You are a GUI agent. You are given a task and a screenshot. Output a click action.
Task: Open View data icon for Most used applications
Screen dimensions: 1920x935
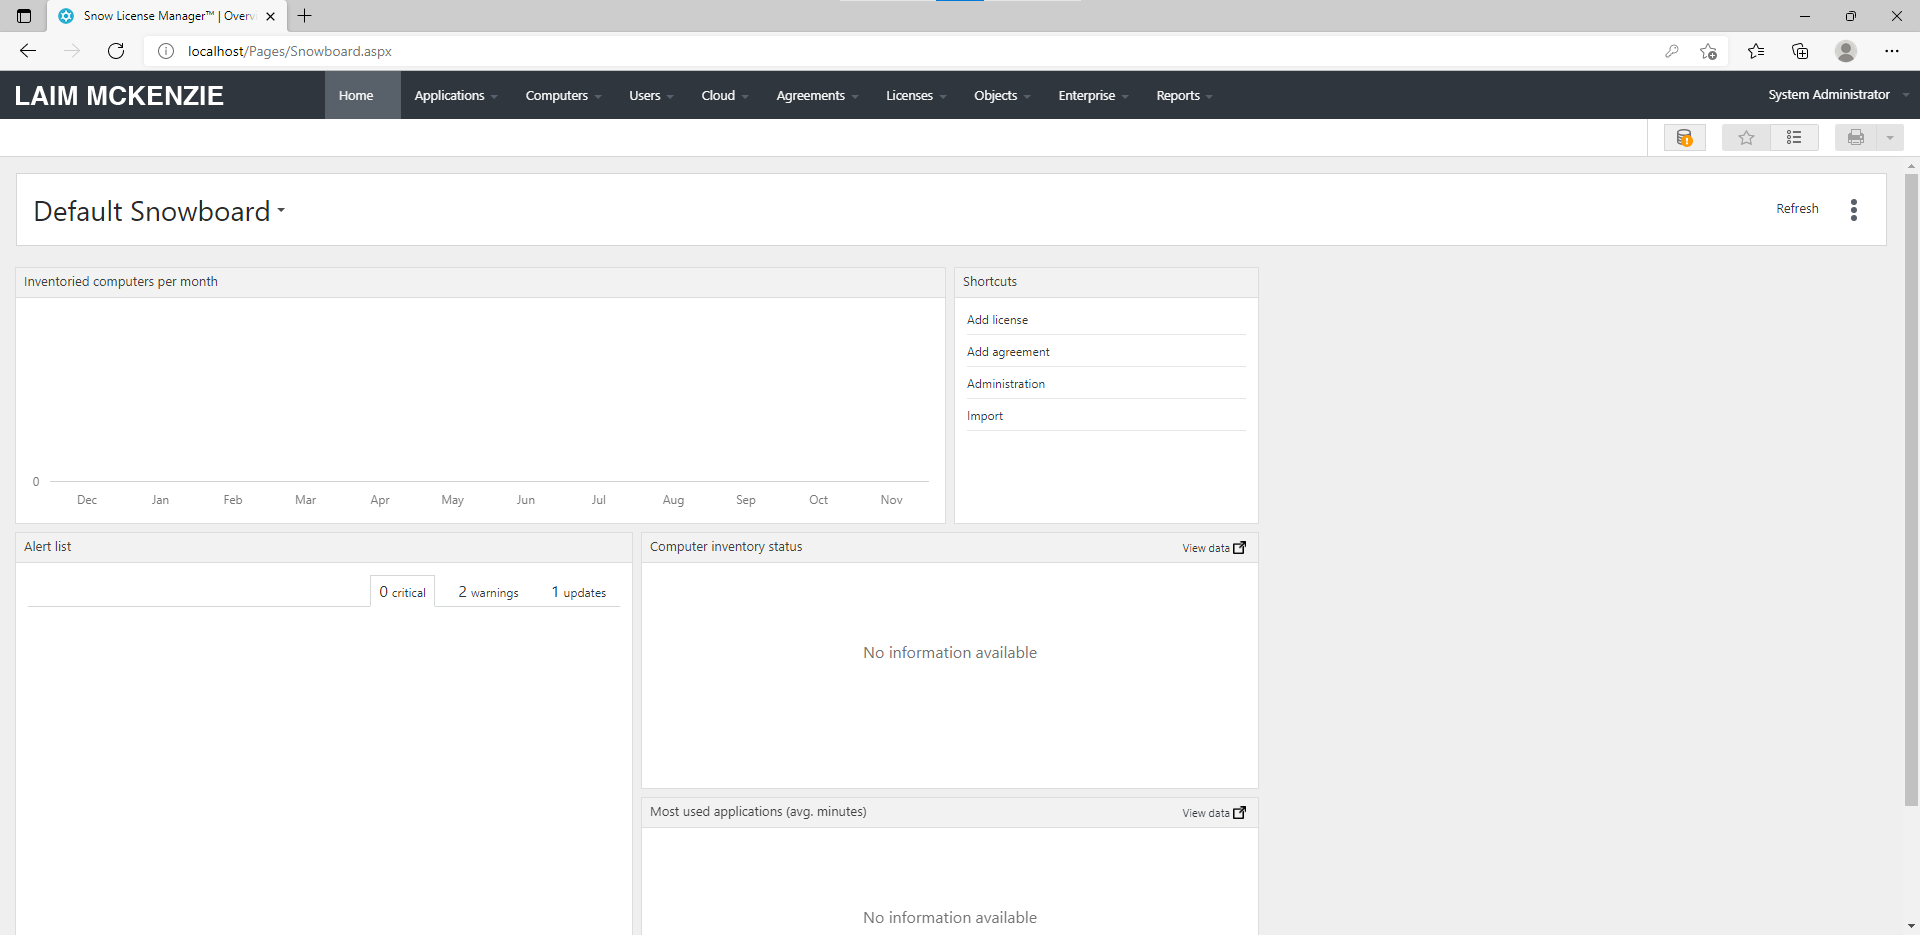coord(1239,813)
